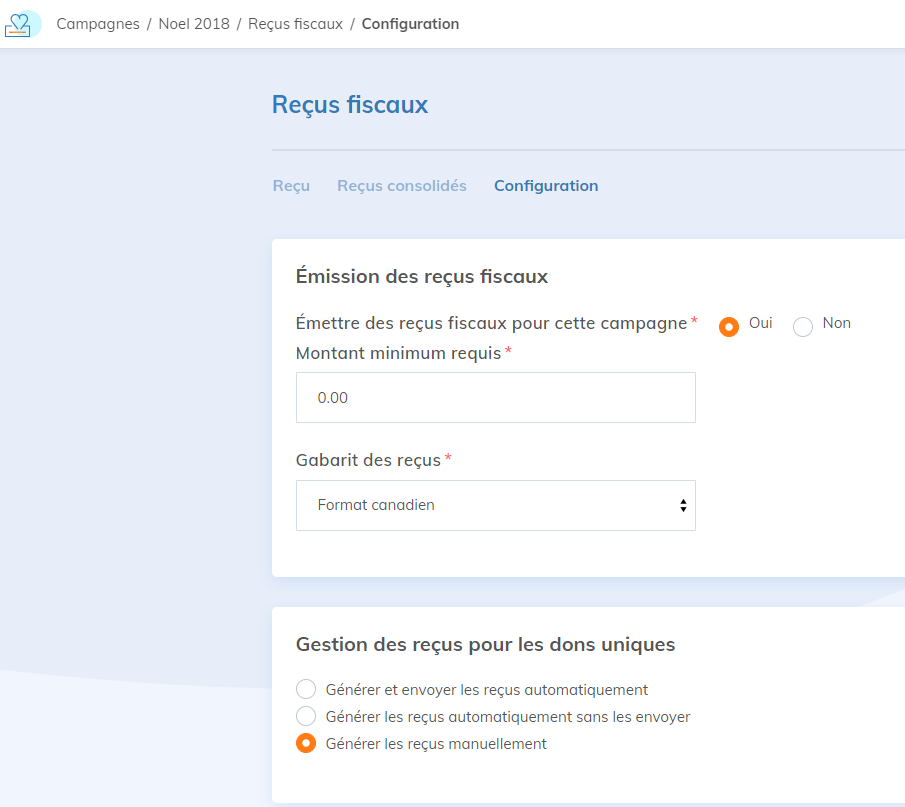
Task: Focus the Montant minimum requis field
Action: pos(496,398)
